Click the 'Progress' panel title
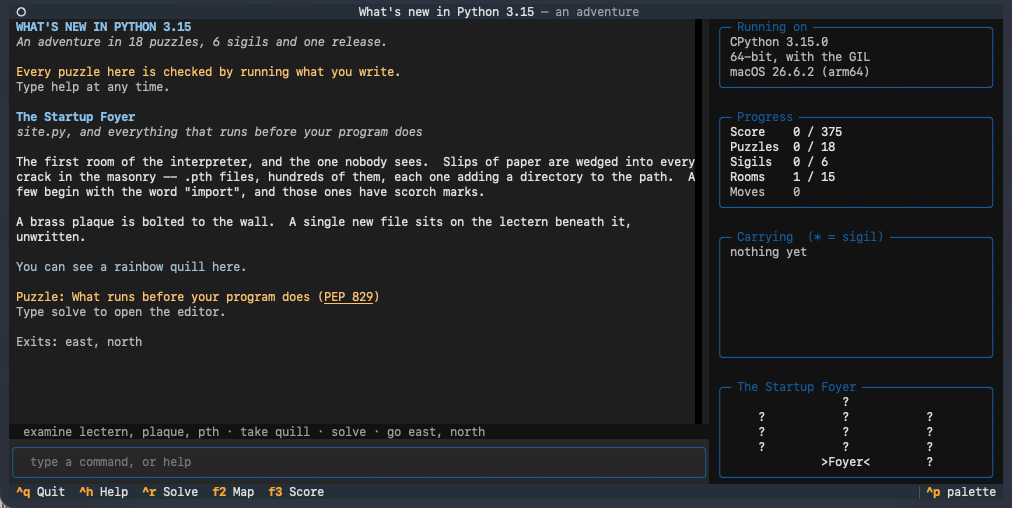Image resolution: width=1012 pixels, height=508 pixels. click(x=765, y=117)
